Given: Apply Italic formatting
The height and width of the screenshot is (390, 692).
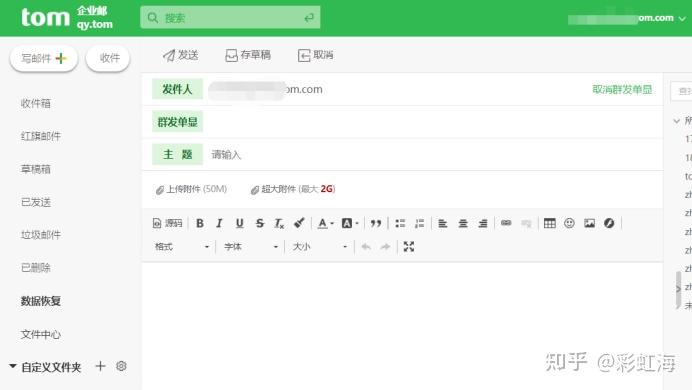Looking at the screenshot, I should (x=219, y=223).
